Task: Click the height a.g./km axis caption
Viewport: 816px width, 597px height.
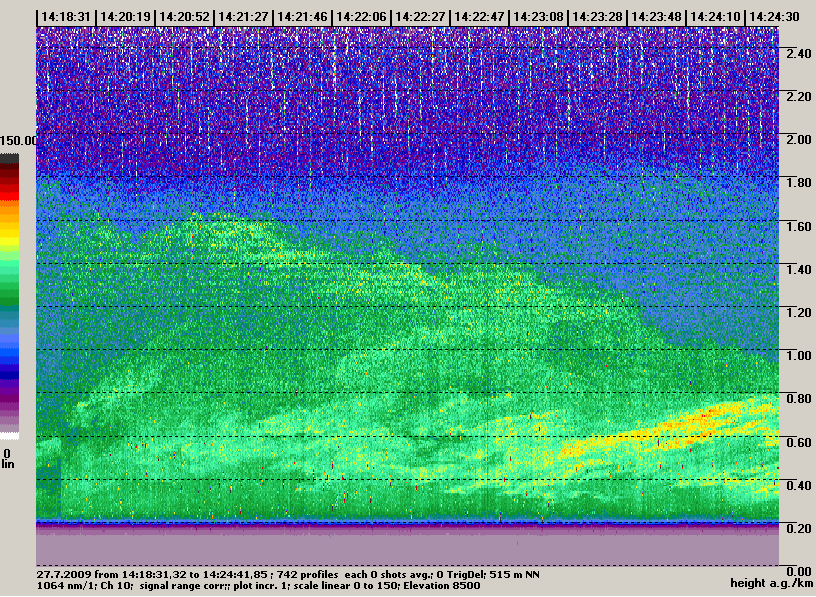Action: coord(772,584)
